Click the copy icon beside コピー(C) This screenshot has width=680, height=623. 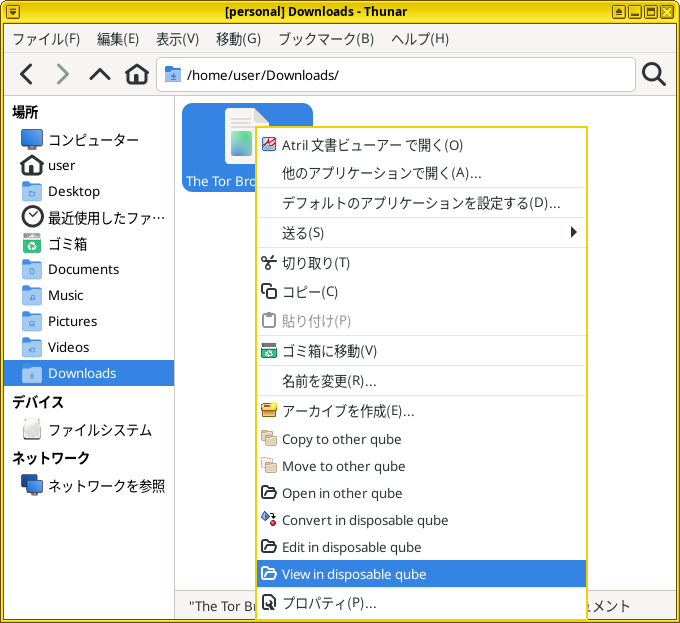[269, 291]
